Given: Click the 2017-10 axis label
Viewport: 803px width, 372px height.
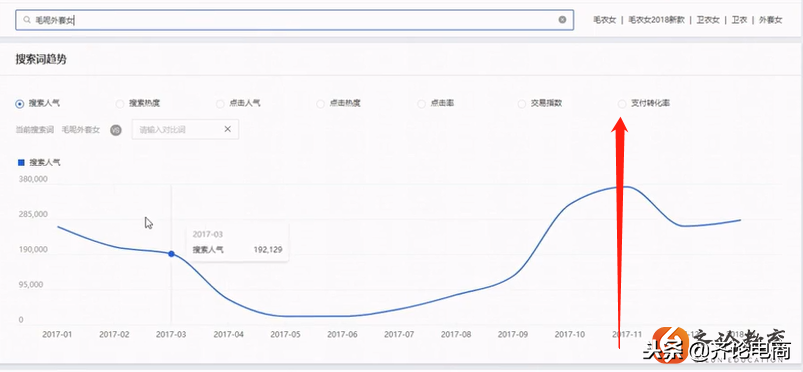Looking at the screenshot, I should pos(569,334).
